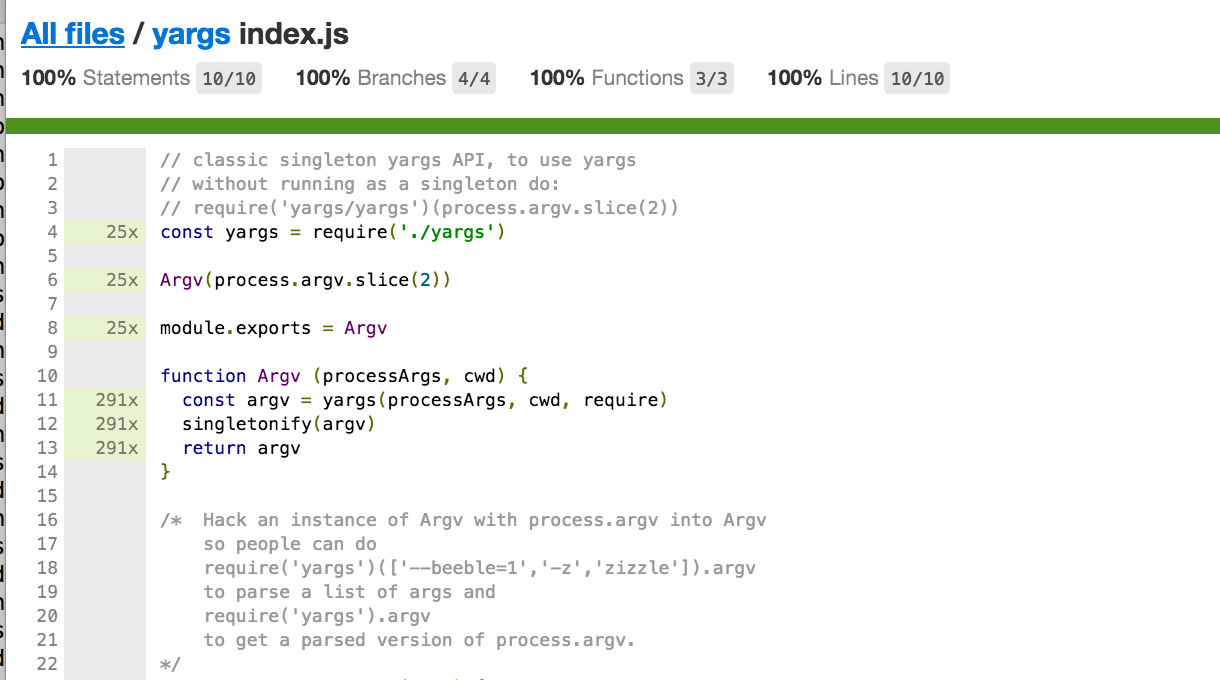Click the 291x count next to return argv

click(116, 448)
